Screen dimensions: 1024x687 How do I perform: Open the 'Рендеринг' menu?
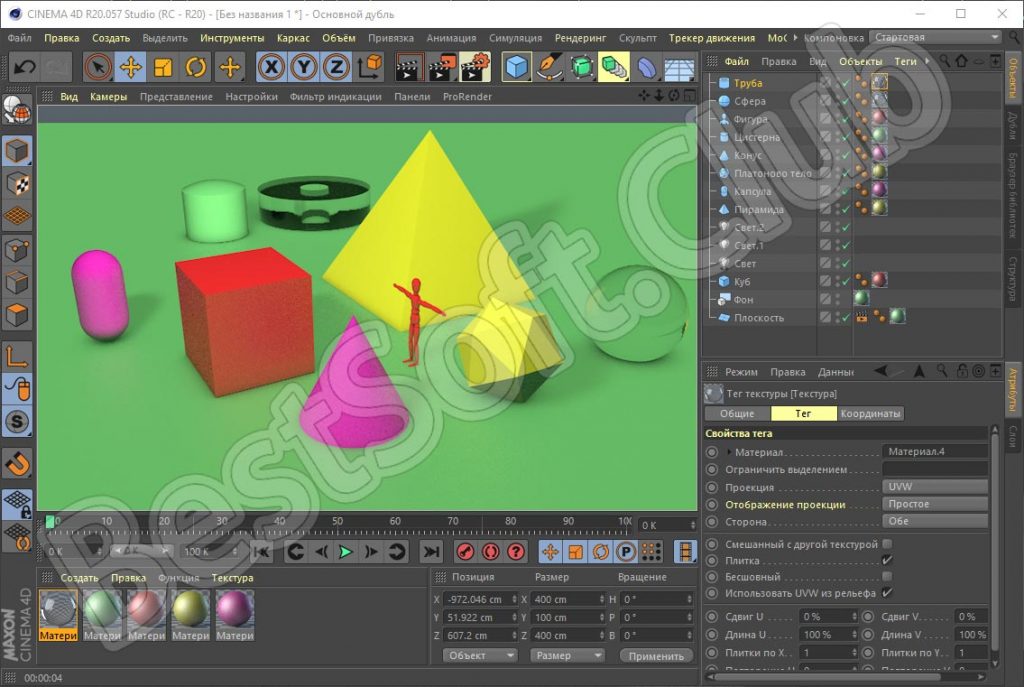click(x=580, y=38)
